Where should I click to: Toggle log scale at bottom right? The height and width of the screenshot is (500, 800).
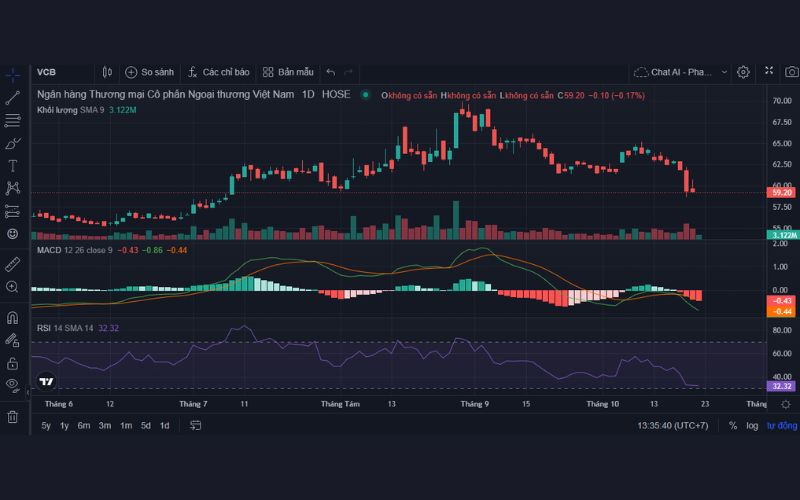tap(751, 425)
